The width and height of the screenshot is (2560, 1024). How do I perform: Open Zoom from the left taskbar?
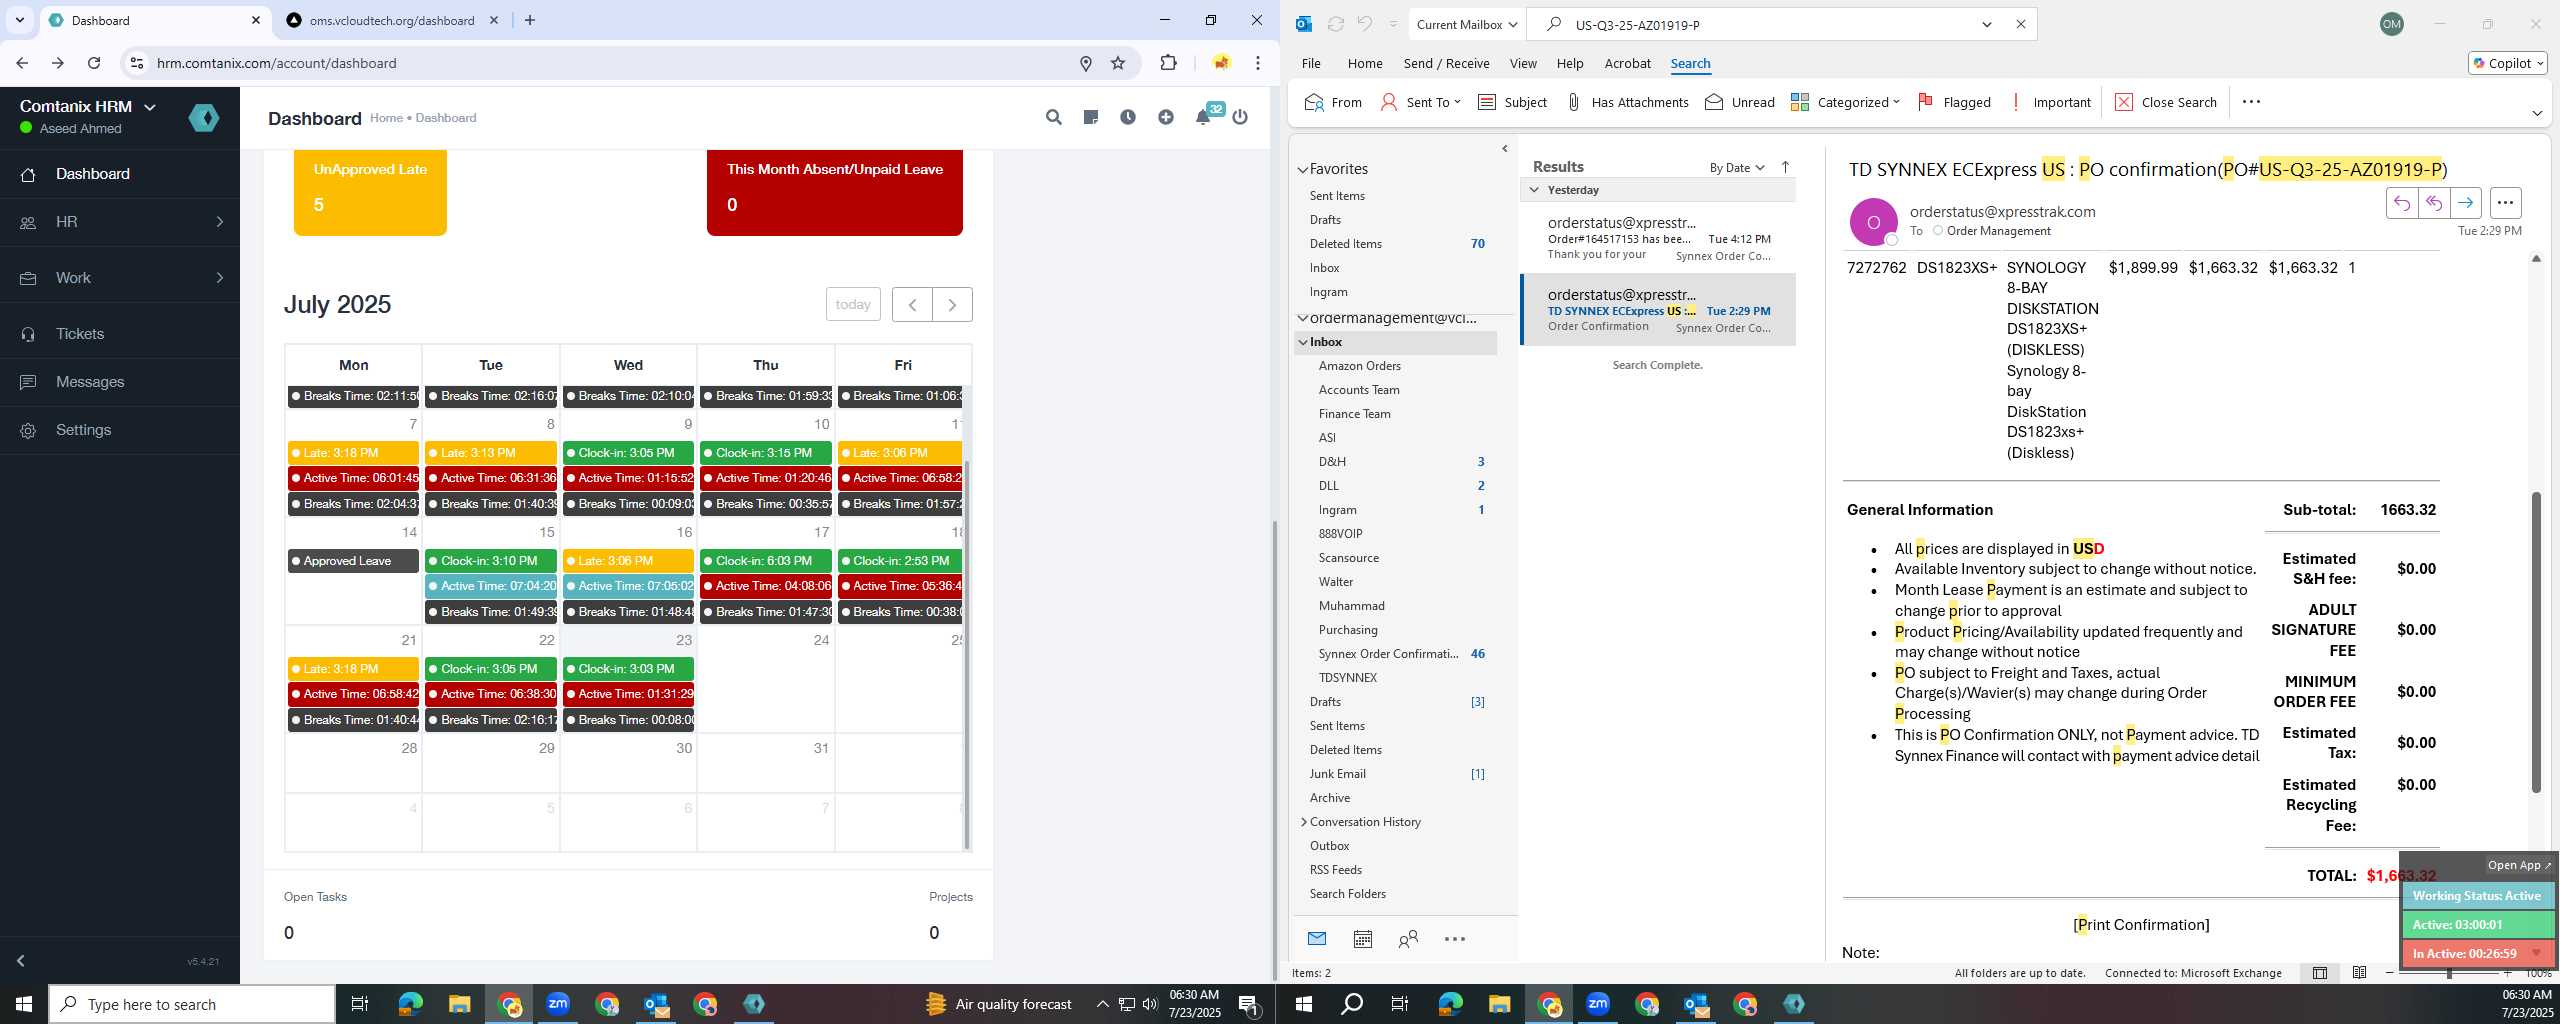coord(558,1003)
